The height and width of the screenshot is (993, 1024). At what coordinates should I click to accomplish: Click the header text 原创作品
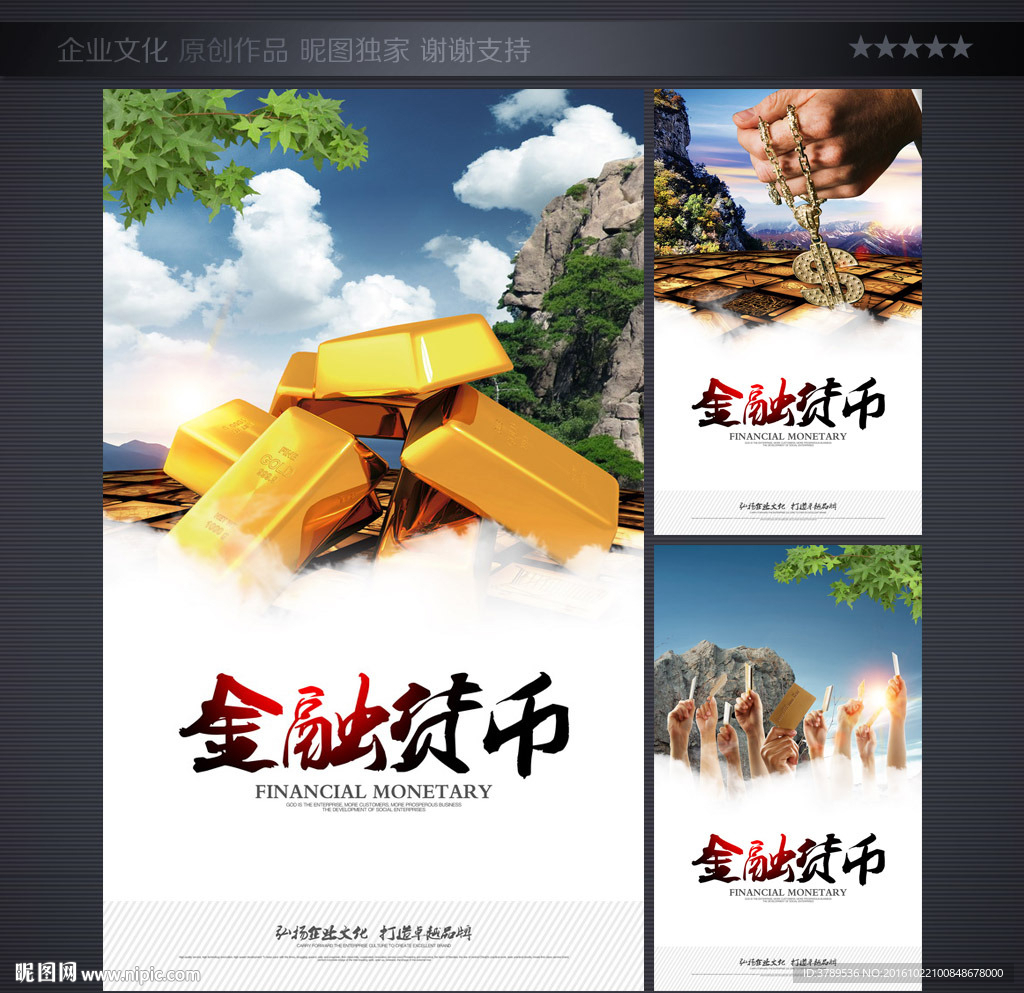233,50
